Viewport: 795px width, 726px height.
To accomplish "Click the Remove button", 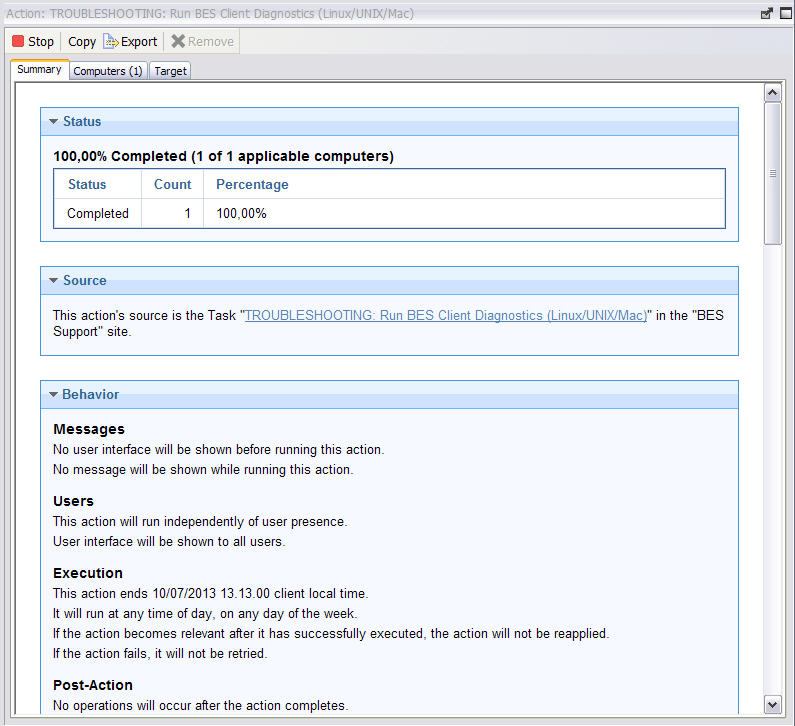I will (x=202, y=42).
